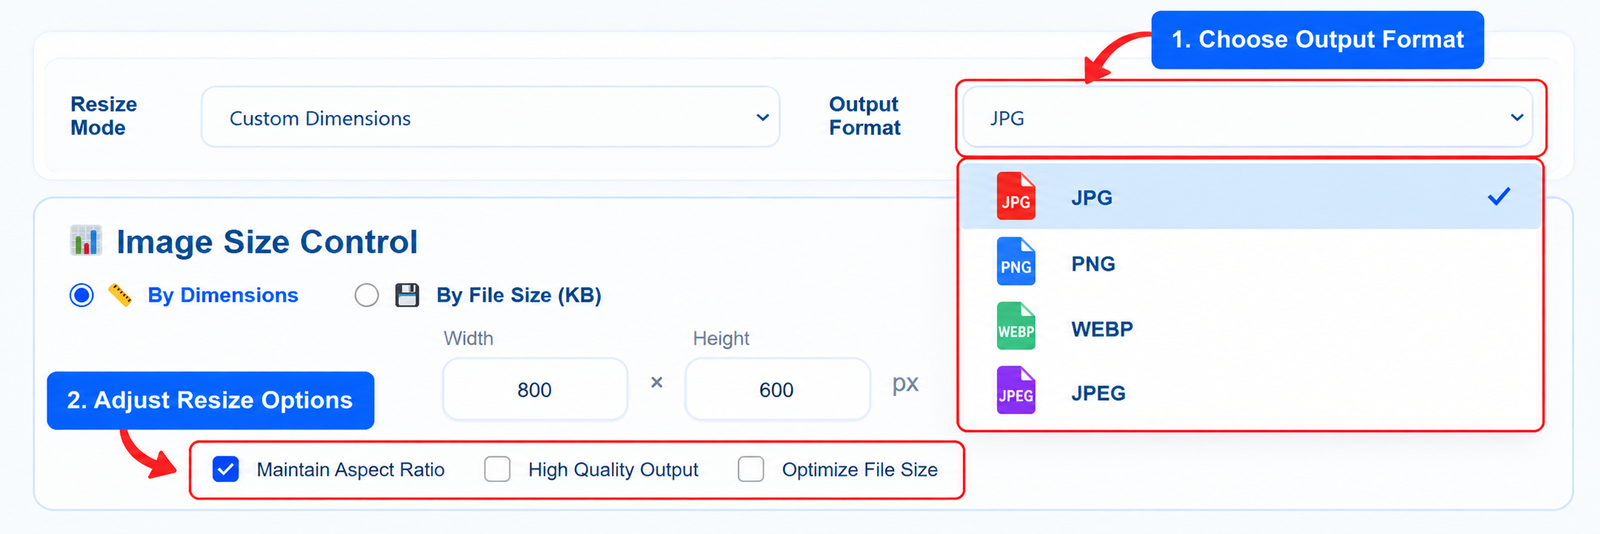The height and width of the screenshot is (534, 1600).
Task: Click the Height label above 600
Action: 721,339
